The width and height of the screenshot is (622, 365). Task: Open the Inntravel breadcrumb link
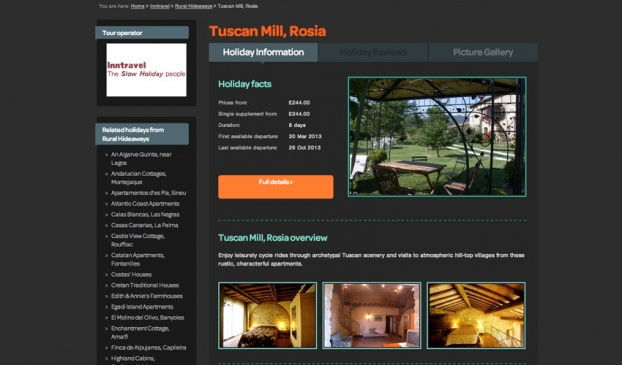160,6
